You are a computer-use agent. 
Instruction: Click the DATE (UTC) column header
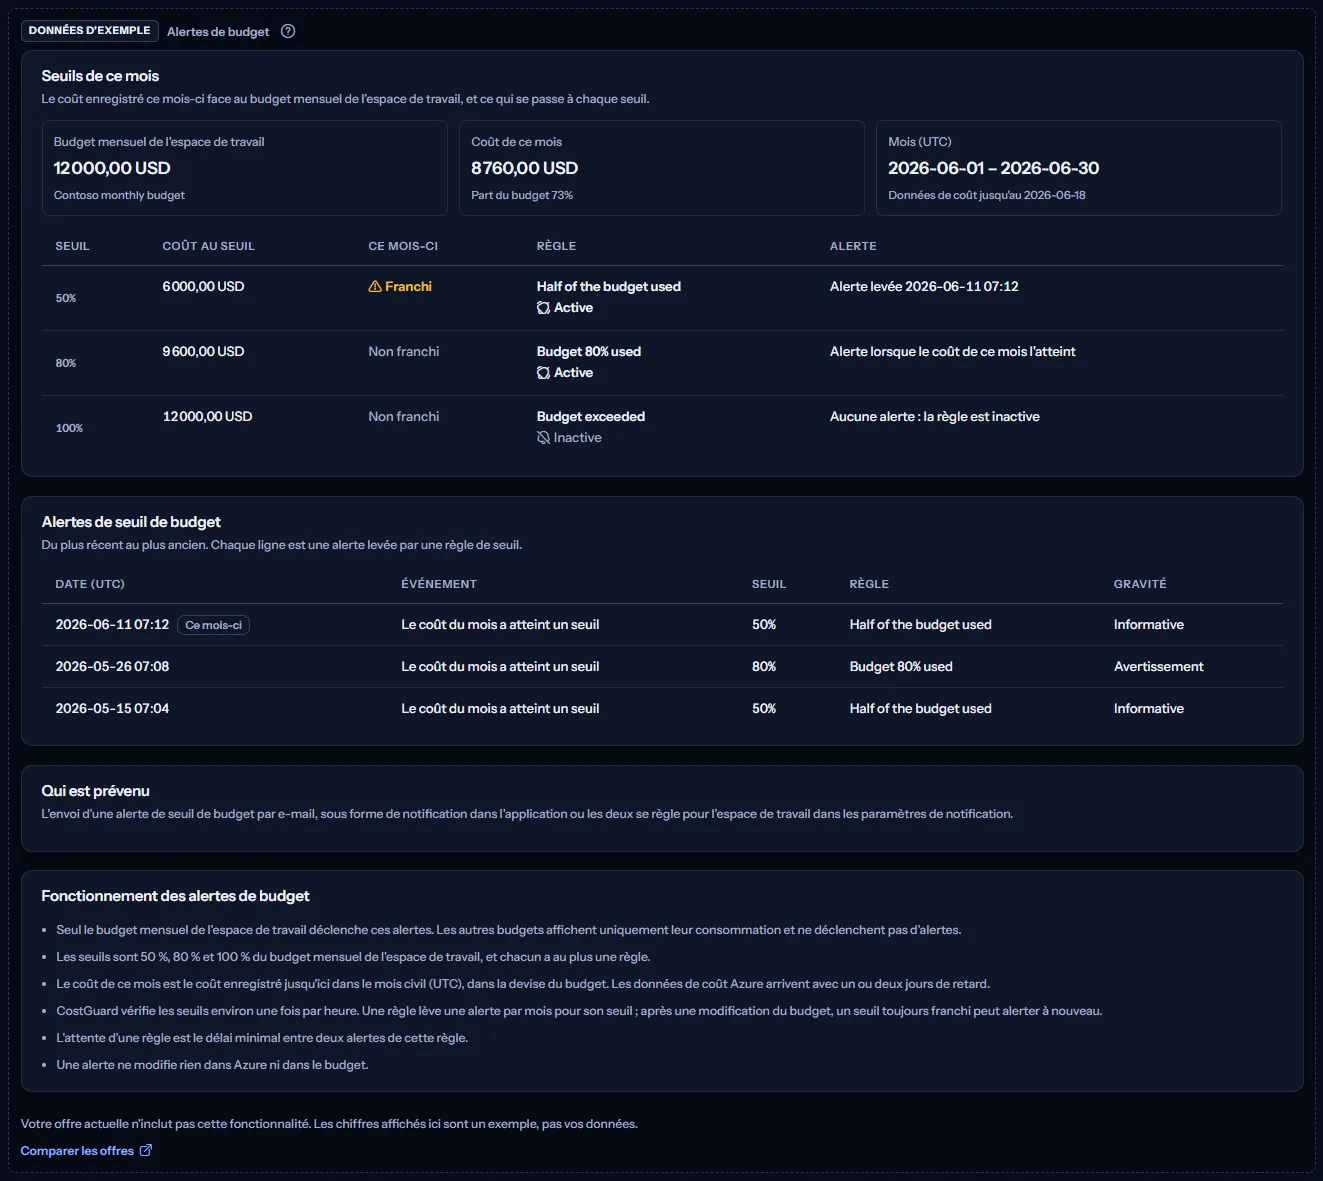click(x=90, y=584)
